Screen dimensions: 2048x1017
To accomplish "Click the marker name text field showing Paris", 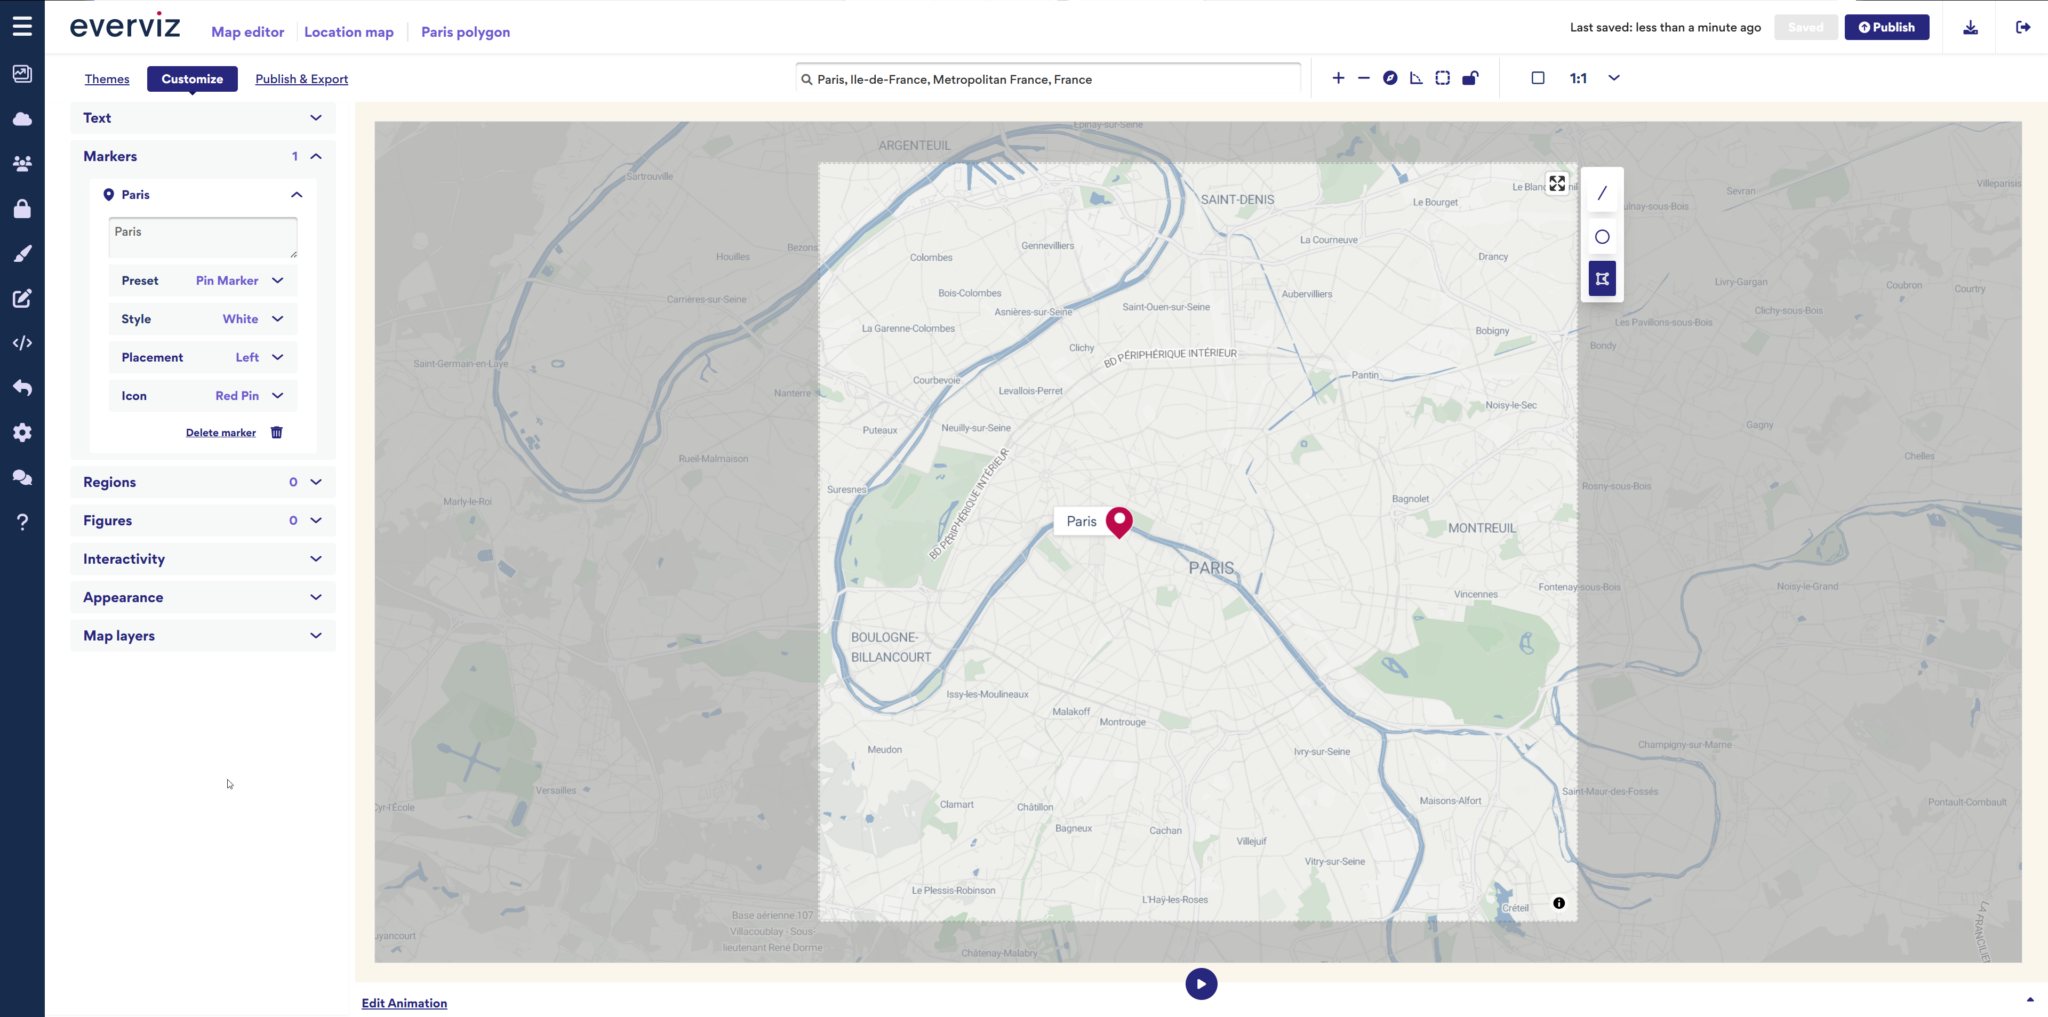I will [202, 236].
